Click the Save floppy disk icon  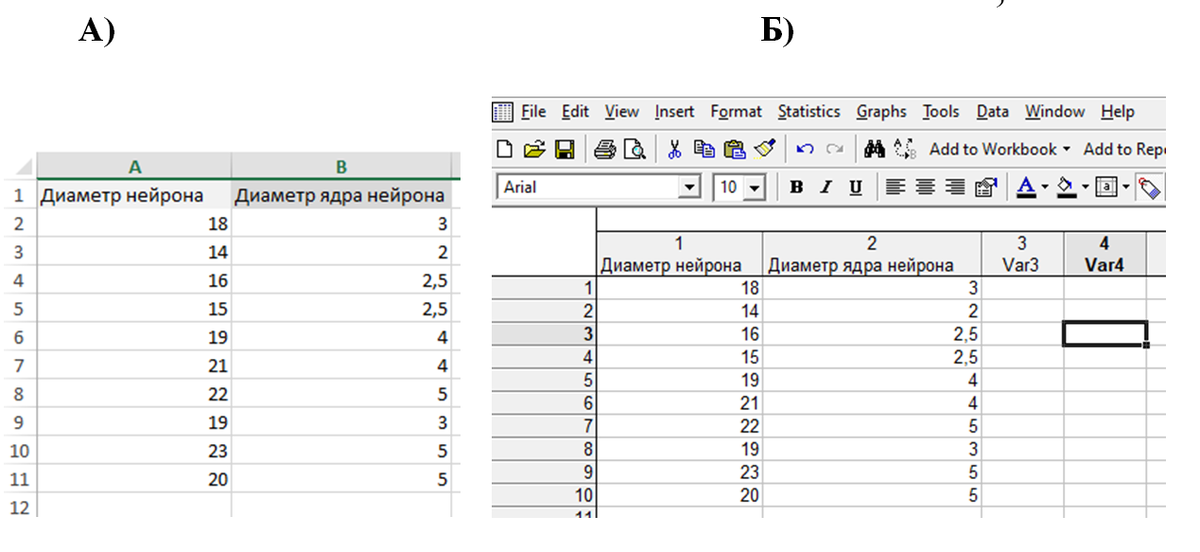click(x=564, y=150)
